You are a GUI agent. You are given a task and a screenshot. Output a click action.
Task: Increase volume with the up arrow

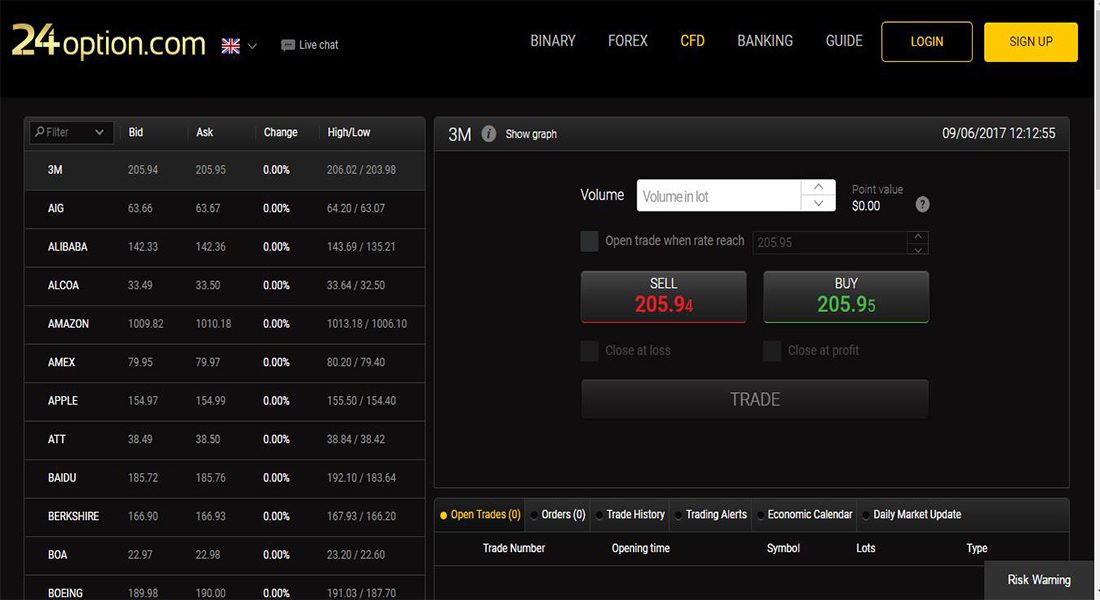(818, 187)
